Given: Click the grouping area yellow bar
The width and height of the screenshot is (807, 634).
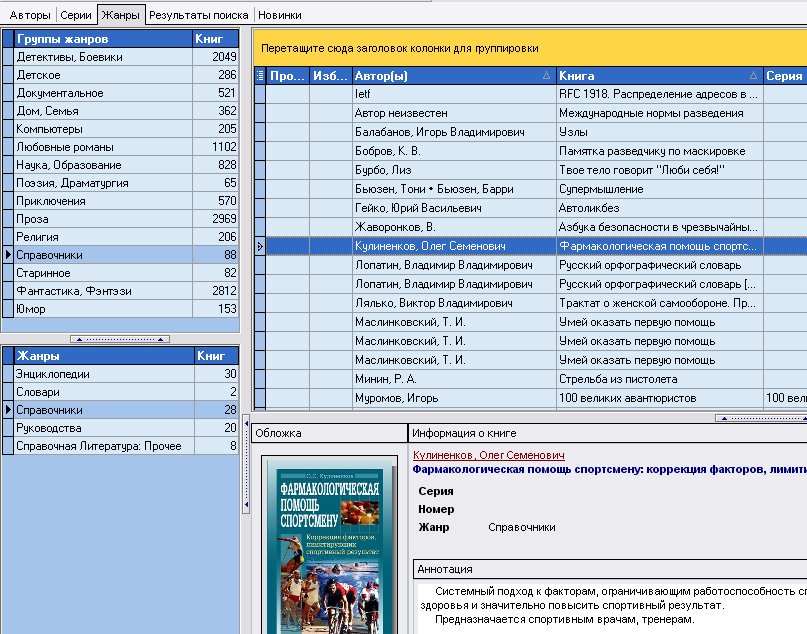Looking at the screenshot, I should click(x=530, y=48).
